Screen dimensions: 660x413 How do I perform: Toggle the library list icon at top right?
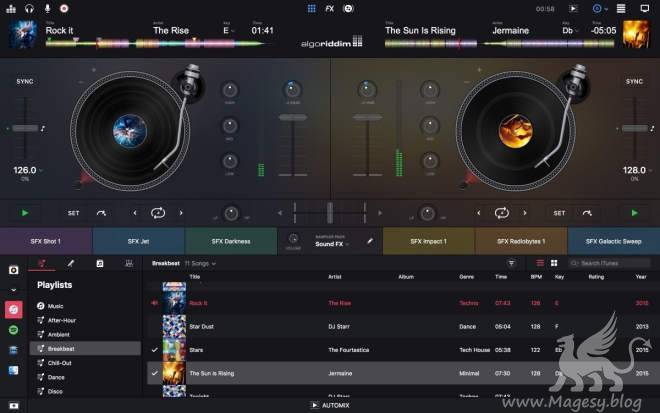[x=621, y=8]
